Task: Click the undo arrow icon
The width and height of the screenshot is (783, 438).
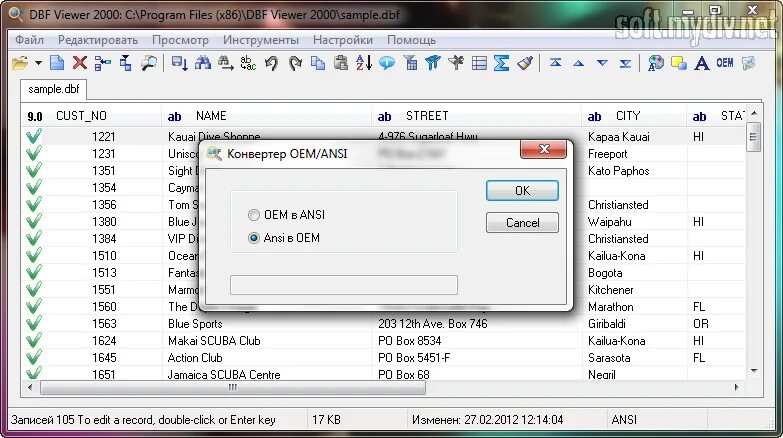Action: 271,63
